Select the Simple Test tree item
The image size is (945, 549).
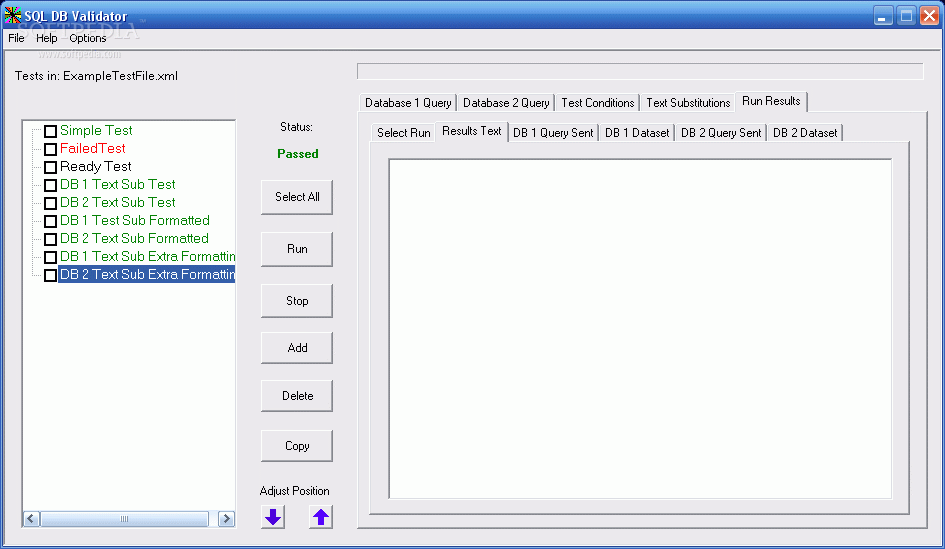(96, 130)
